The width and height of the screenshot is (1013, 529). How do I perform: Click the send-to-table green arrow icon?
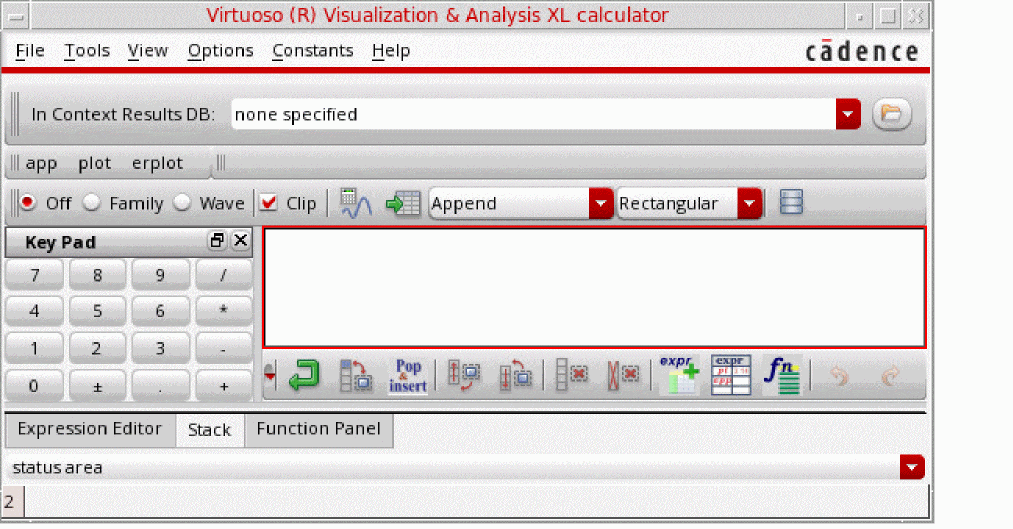tap(403, 203)
